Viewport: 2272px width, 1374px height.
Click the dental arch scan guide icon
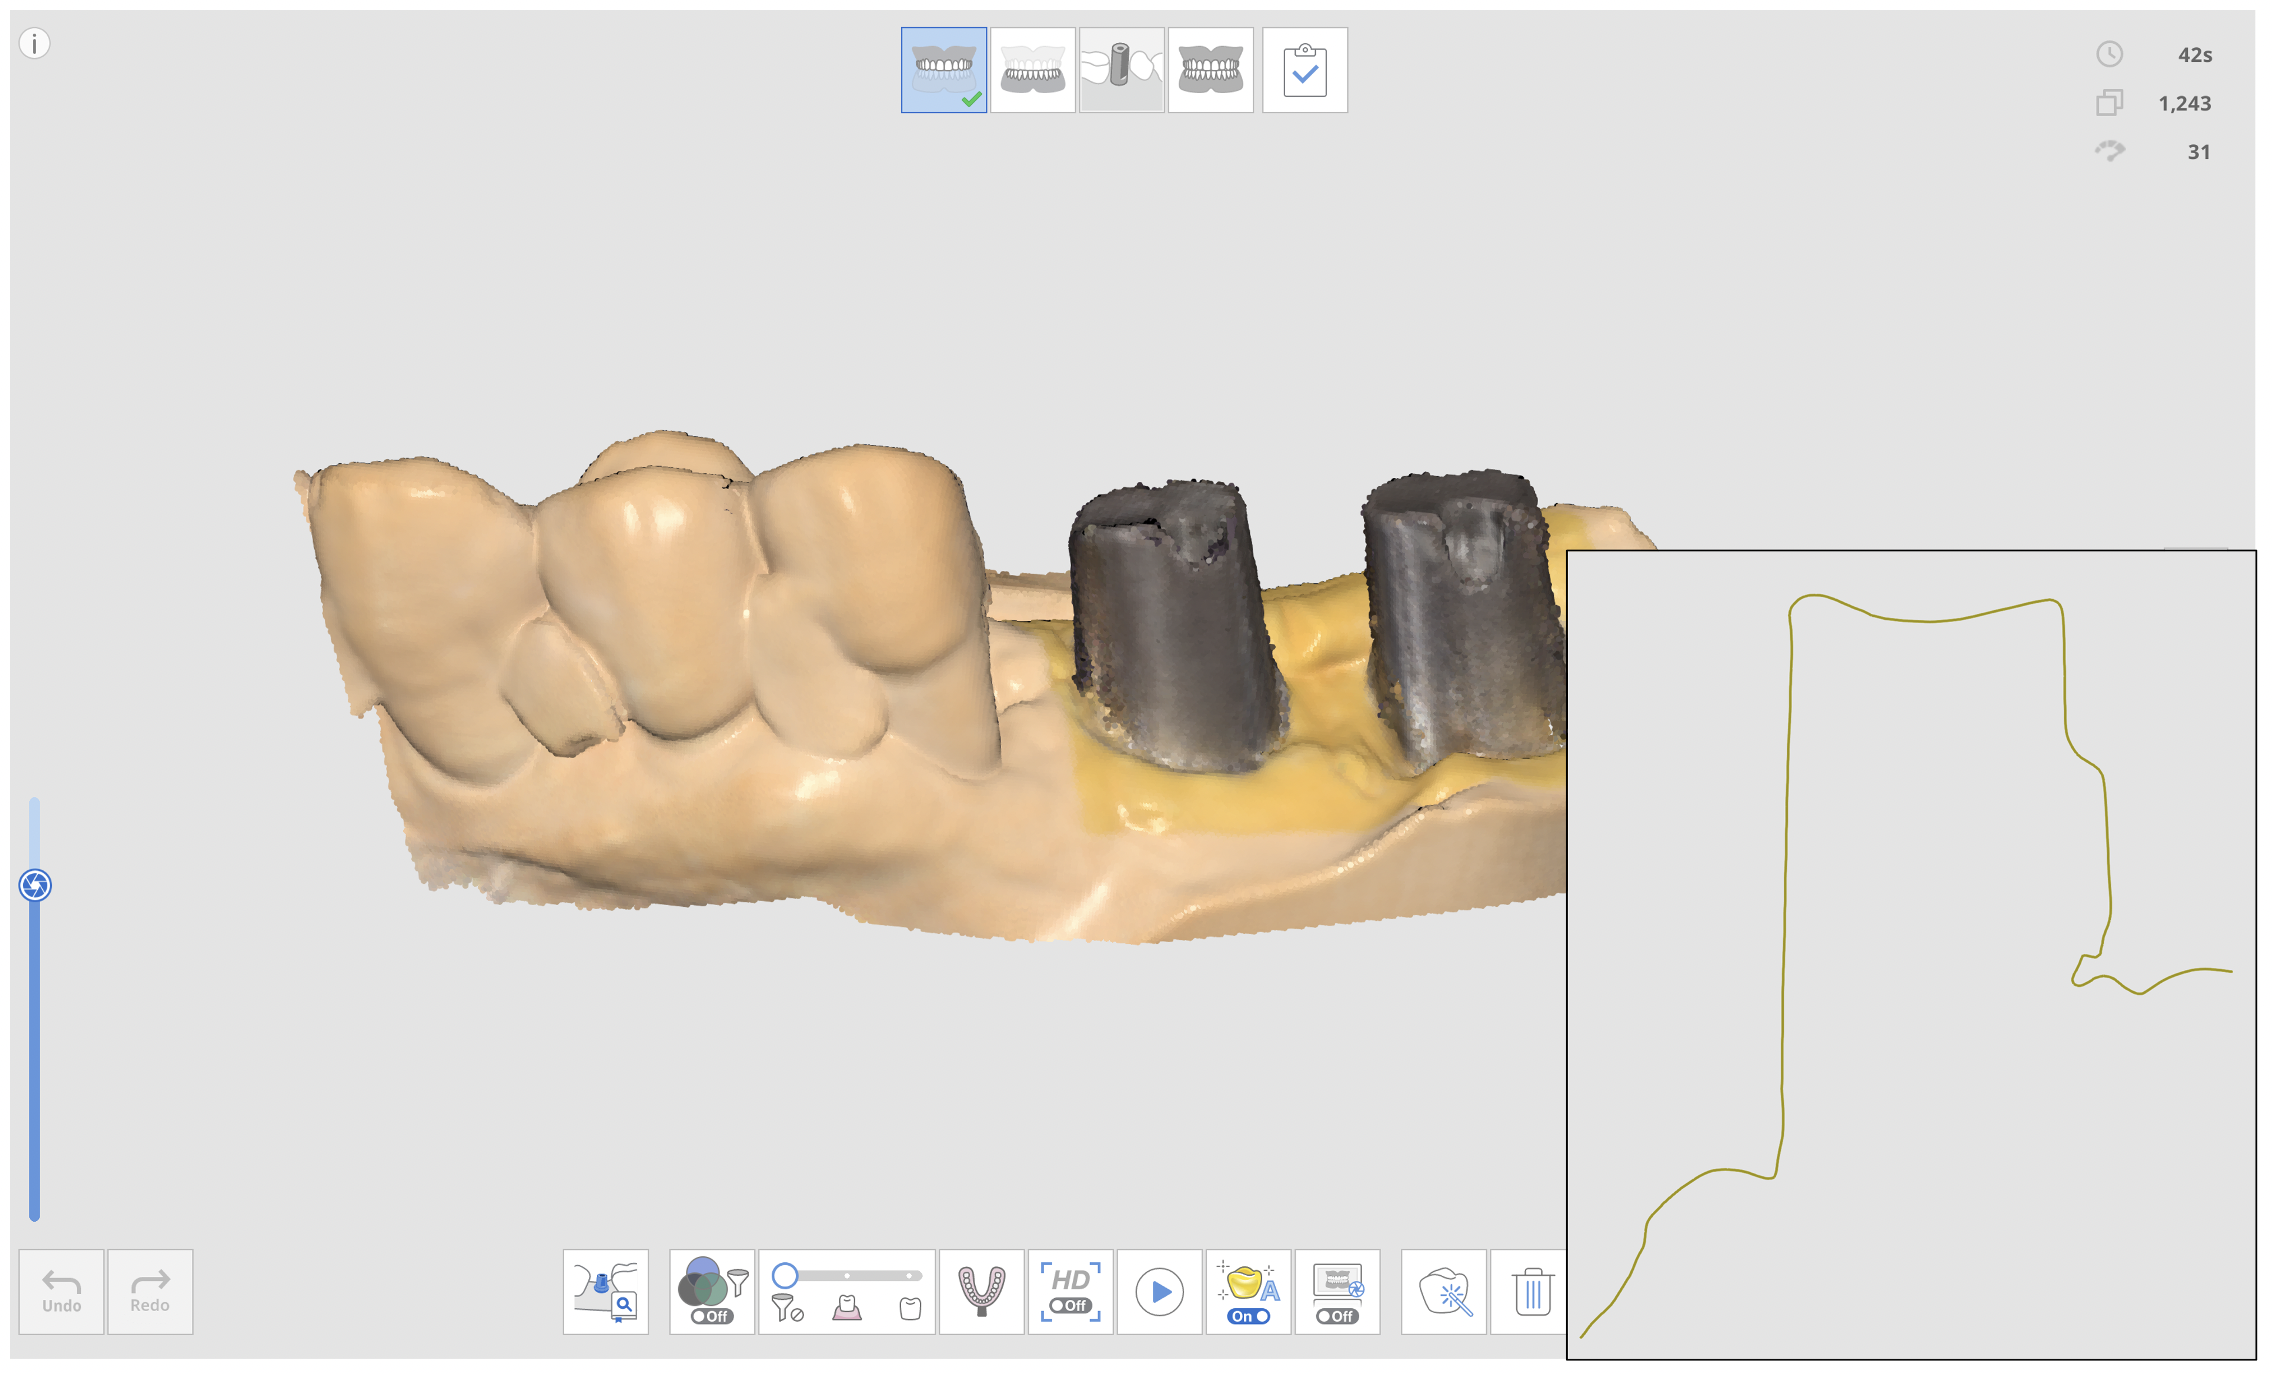(x=981, y=1291)
